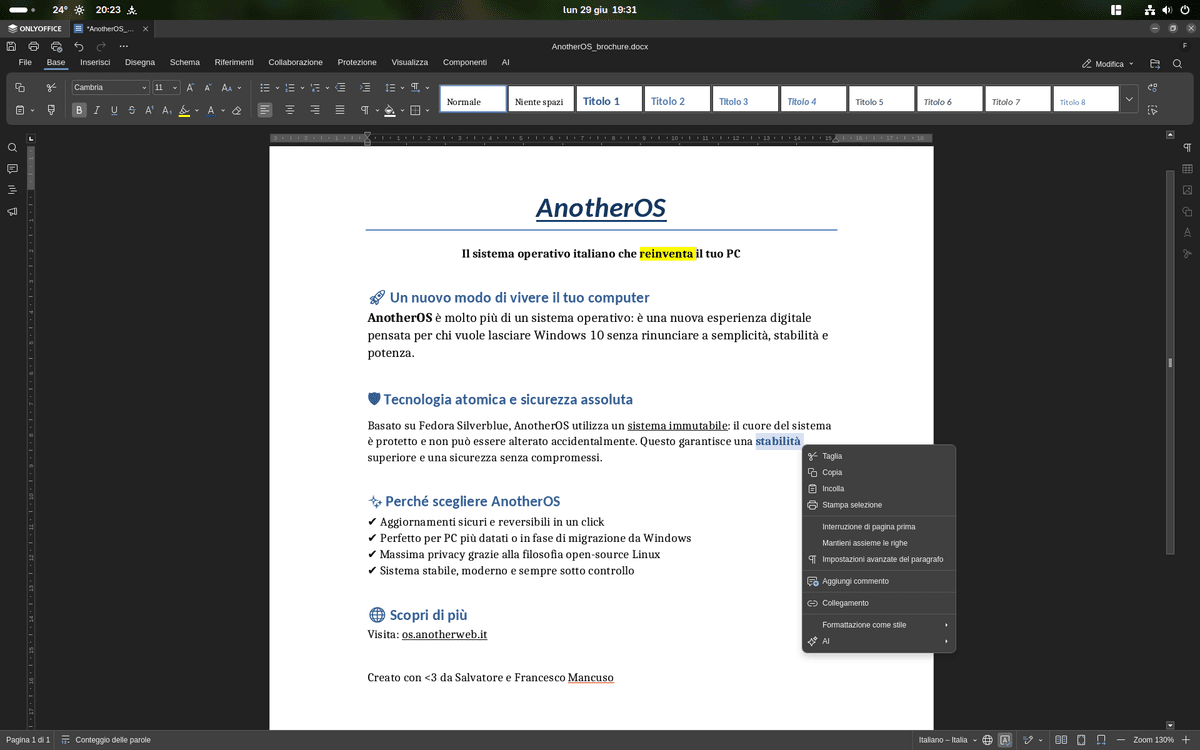
Task: Save the document with the floppy disk icon
Action: pos(11,46)
